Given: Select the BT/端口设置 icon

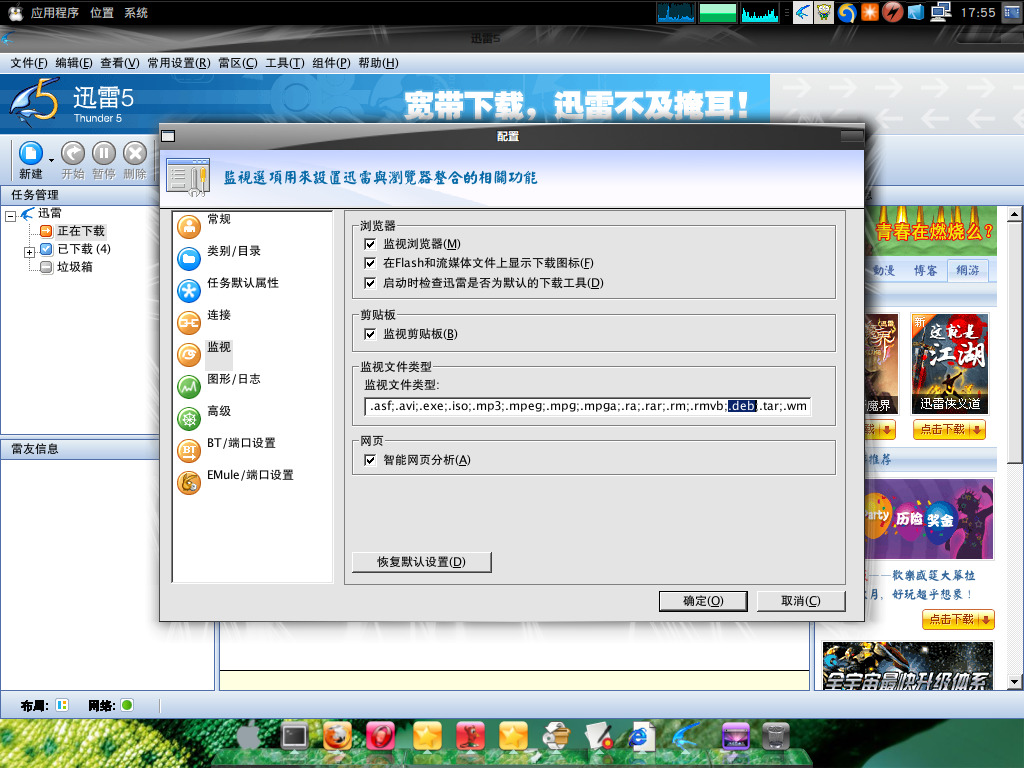Looking at the screenshot, I should click(x=189, y=451).
